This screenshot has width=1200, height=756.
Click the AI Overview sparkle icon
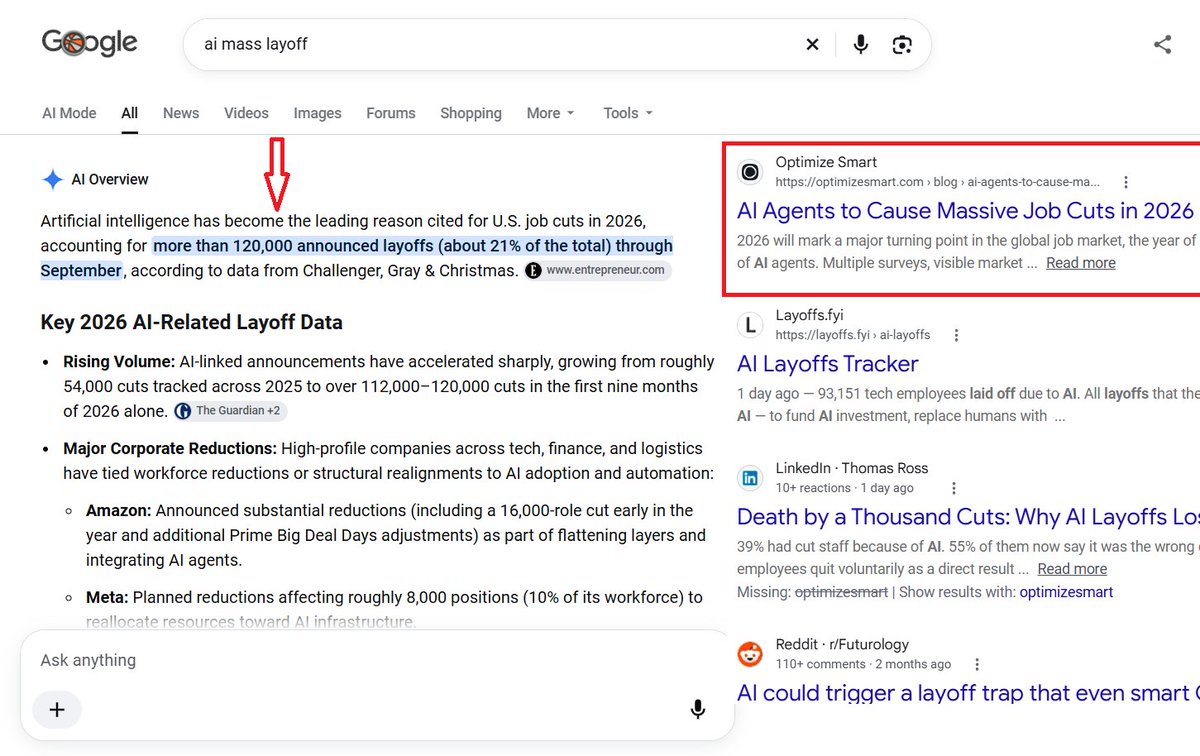pos(53,180)
